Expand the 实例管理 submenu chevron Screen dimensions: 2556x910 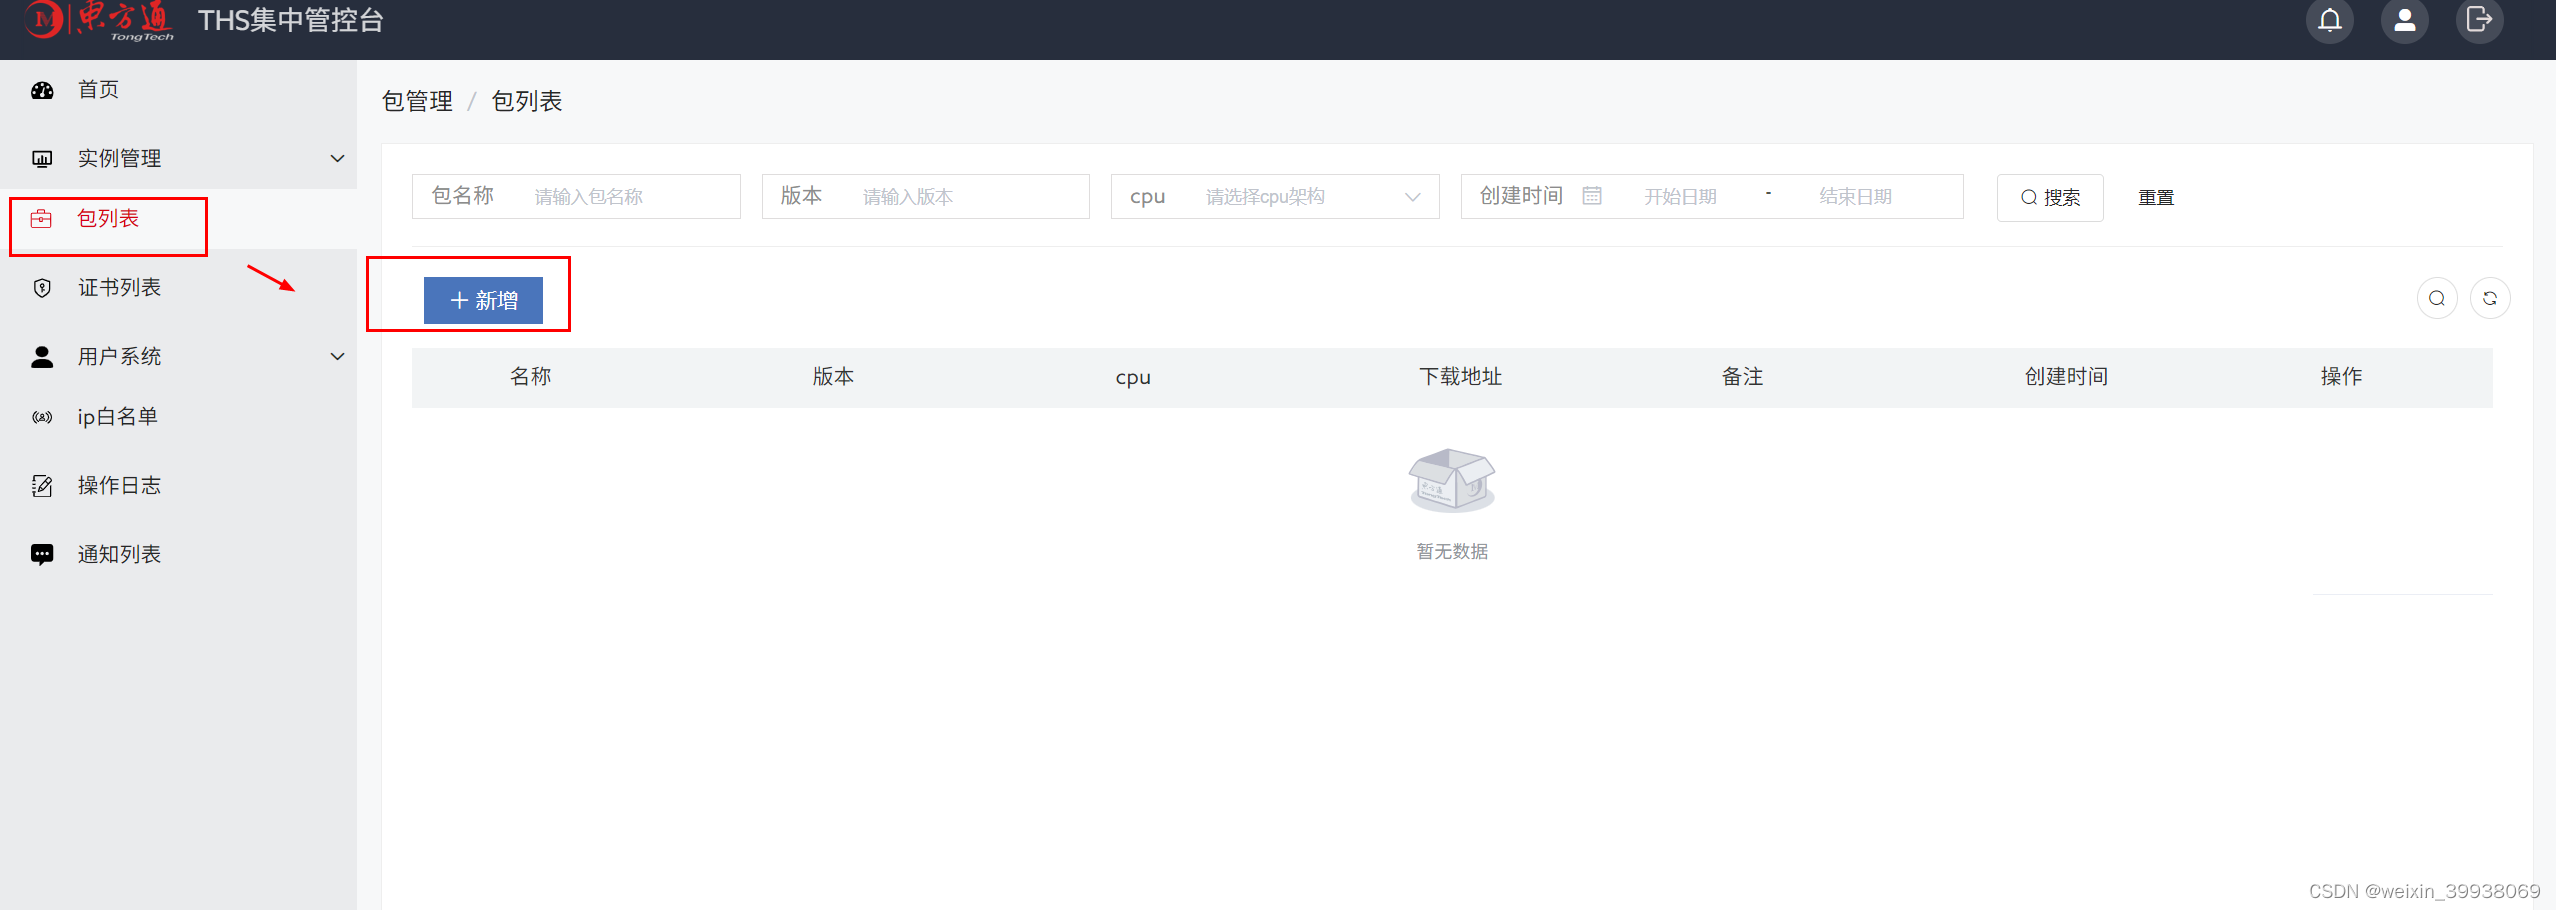[337, 158]
